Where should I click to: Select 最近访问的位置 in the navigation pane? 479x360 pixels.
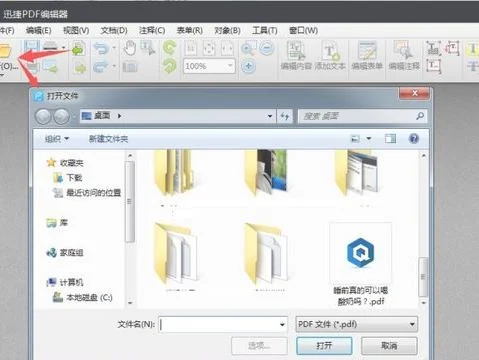click(x=87, y=193)
